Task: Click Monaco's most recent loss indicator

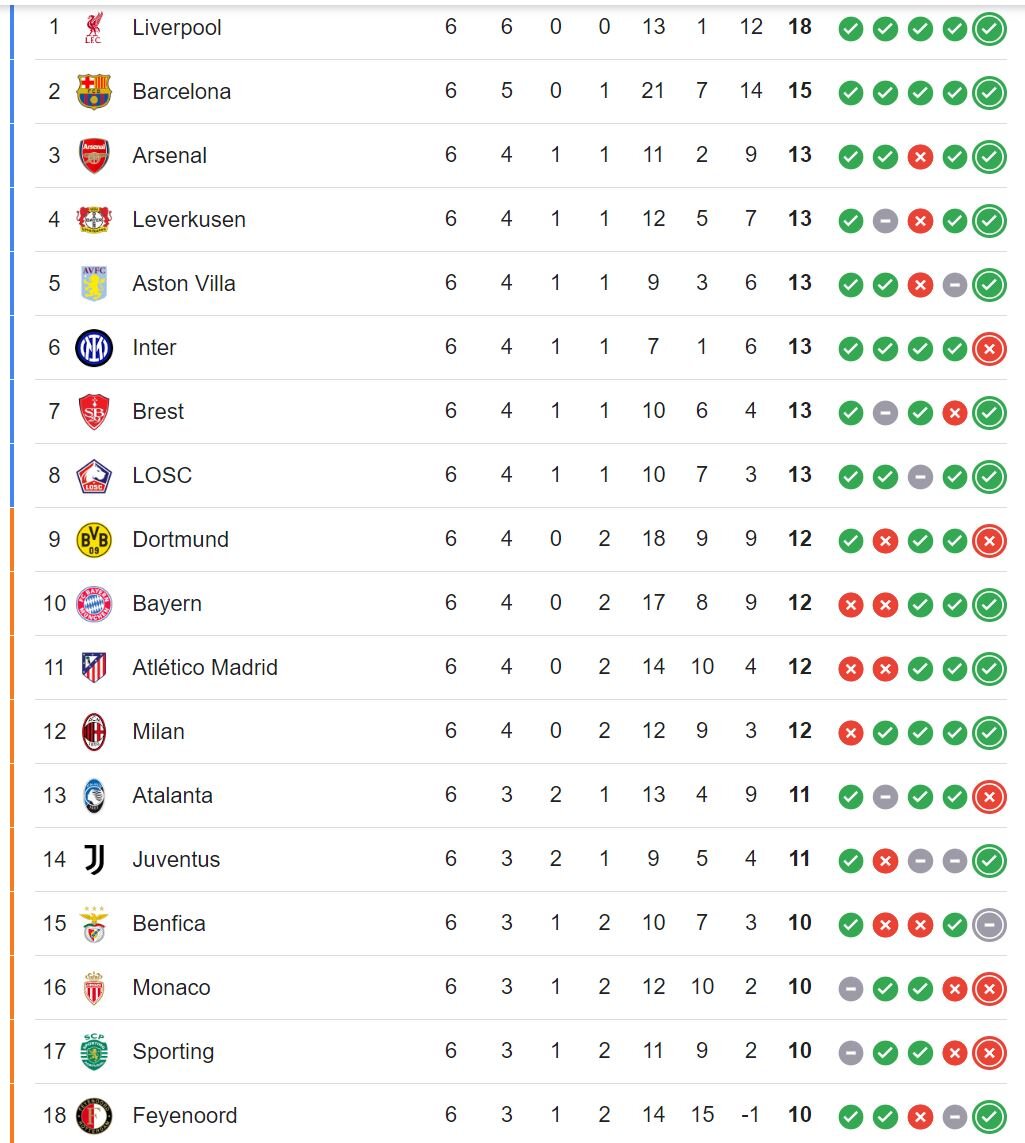Action: coord(989,989)
